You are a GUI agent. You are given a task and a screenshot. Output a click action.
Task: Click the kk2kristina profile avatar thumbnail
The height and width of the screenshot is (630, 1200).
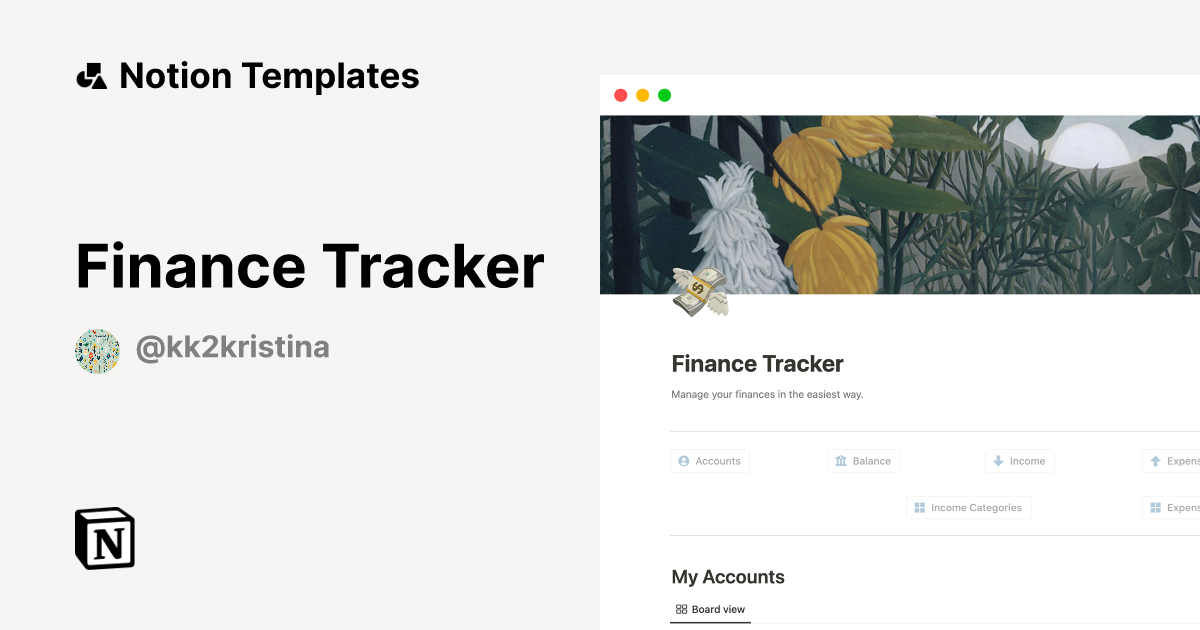(97, 350)
